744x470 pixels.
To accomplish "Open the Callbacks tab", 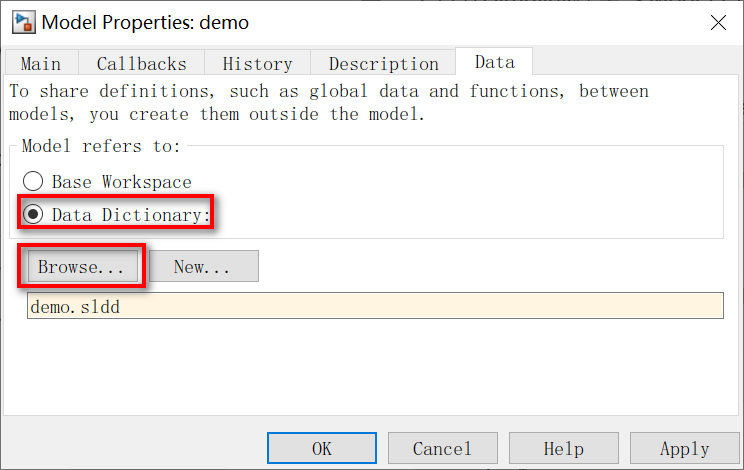I will (141, 63).
